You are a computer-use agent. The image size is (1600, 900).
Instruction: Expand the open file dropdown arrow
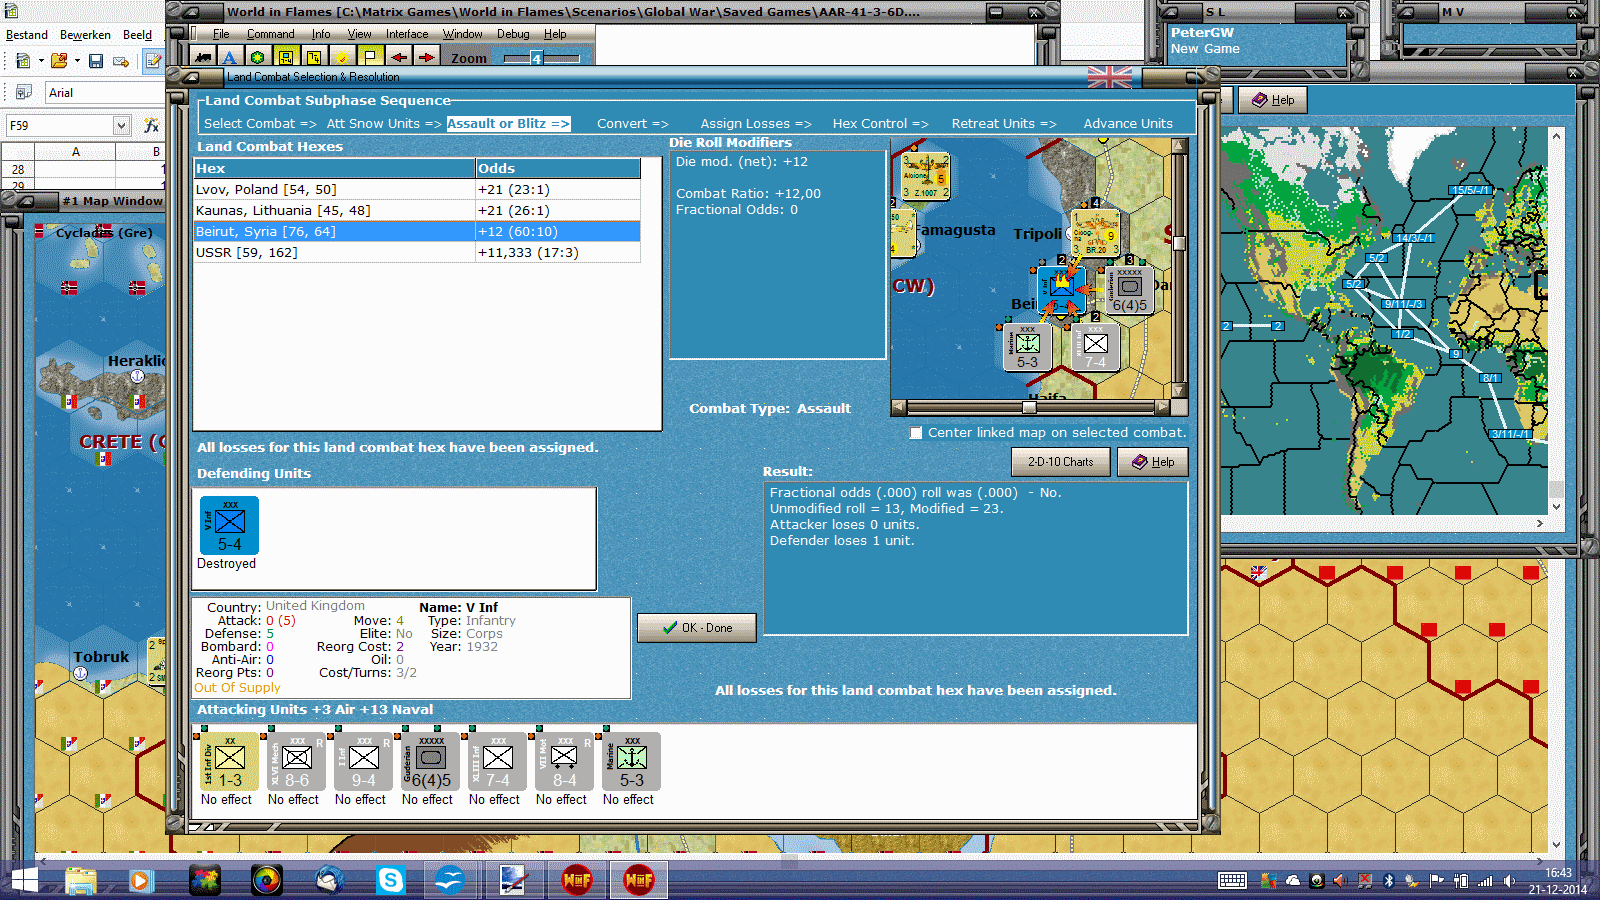click(x=77, y=61)
